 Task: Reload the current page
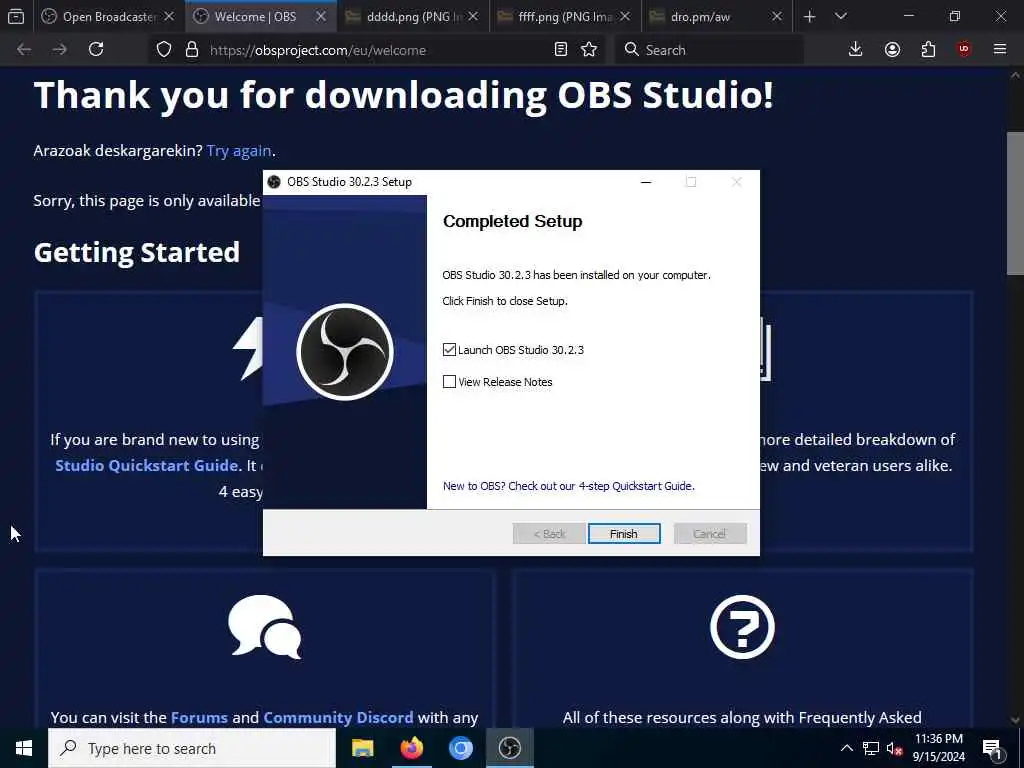click(x=96, y=50)
